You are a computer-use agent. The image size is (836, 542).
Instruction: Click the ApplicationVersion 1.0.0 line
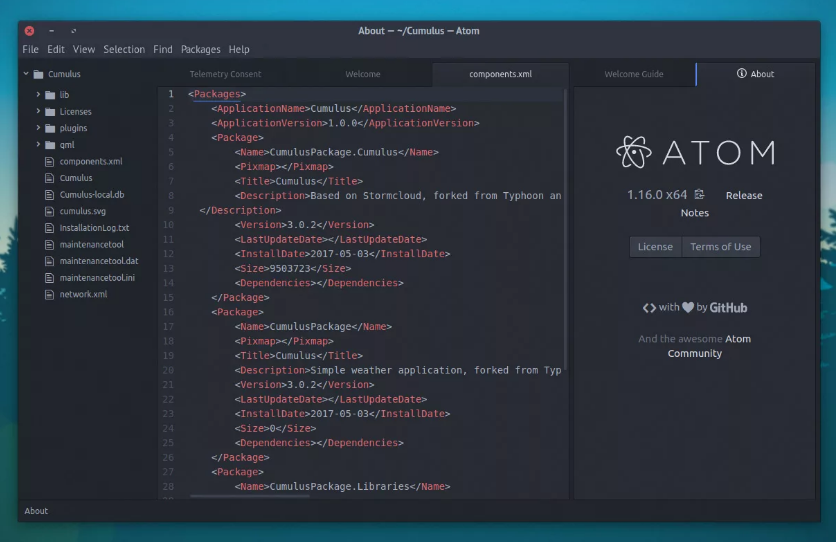[345, 123]
